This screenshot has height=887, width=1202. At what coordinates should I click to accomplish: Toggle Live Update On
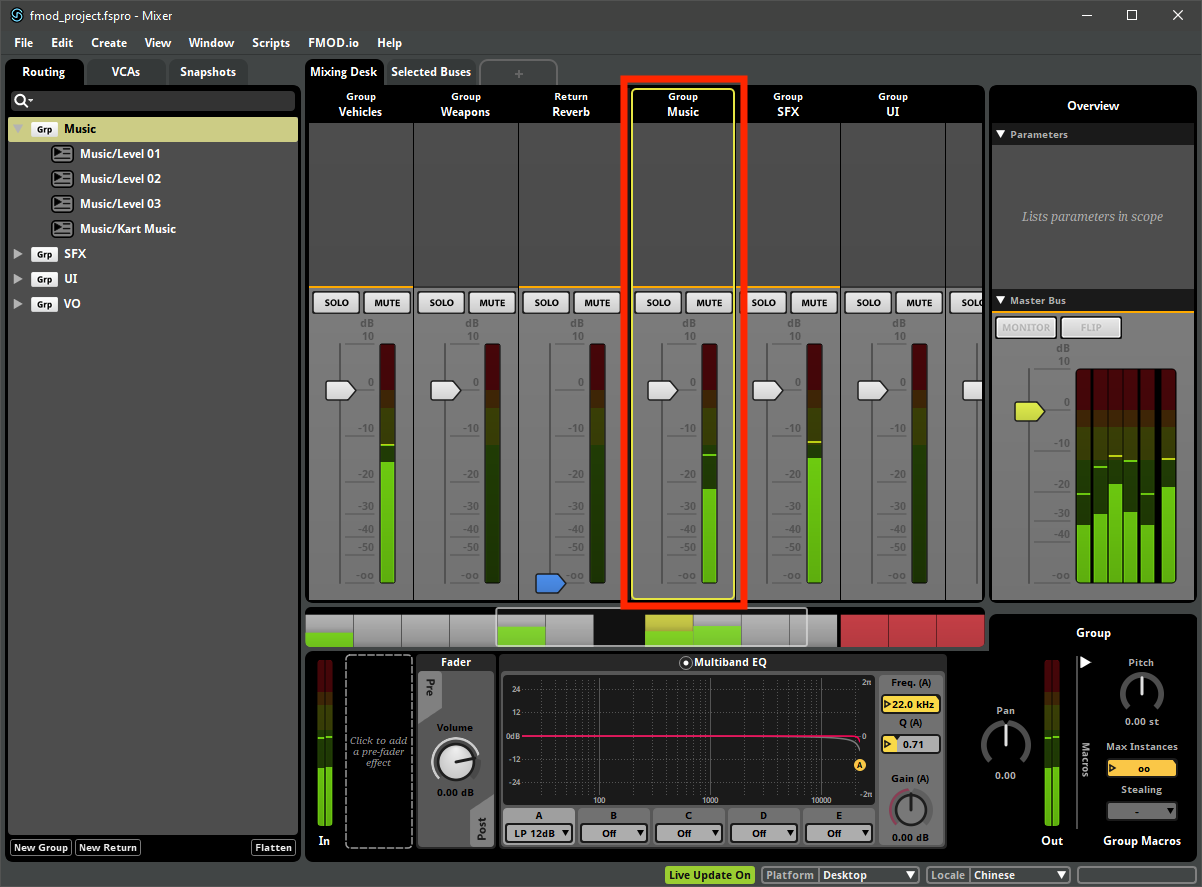click(710, 875)
